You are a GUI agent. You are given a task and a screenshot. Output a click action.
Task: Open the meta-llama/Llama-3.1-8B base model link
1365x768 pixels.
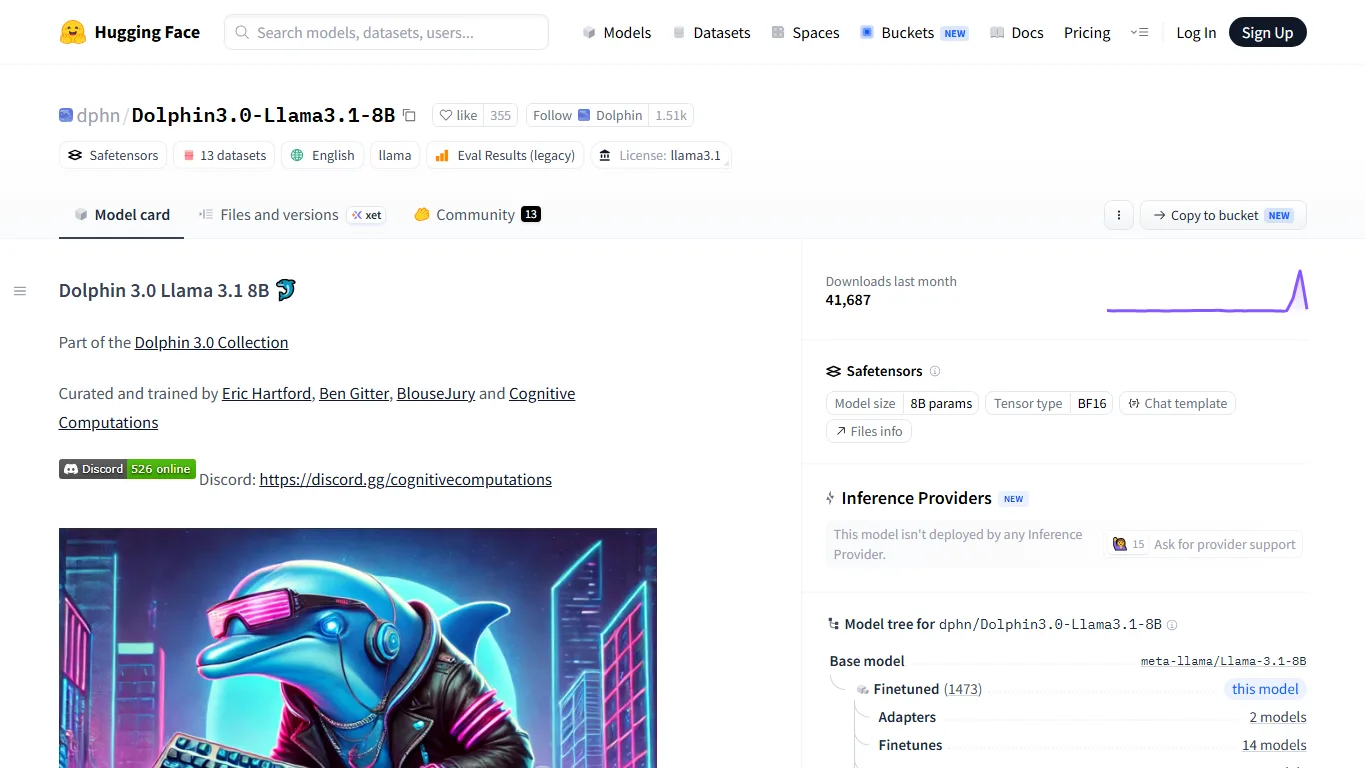pos(1224,662)
